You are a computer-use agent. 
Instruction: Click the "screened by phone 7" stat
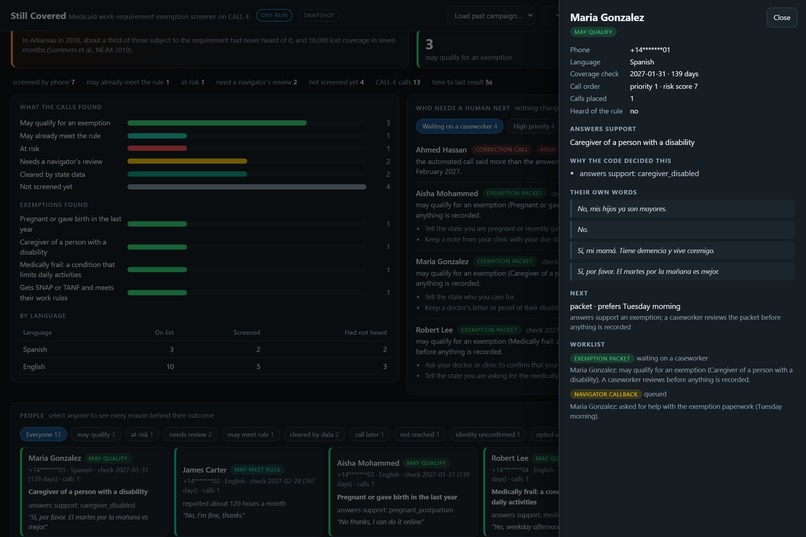click(44, 82)
